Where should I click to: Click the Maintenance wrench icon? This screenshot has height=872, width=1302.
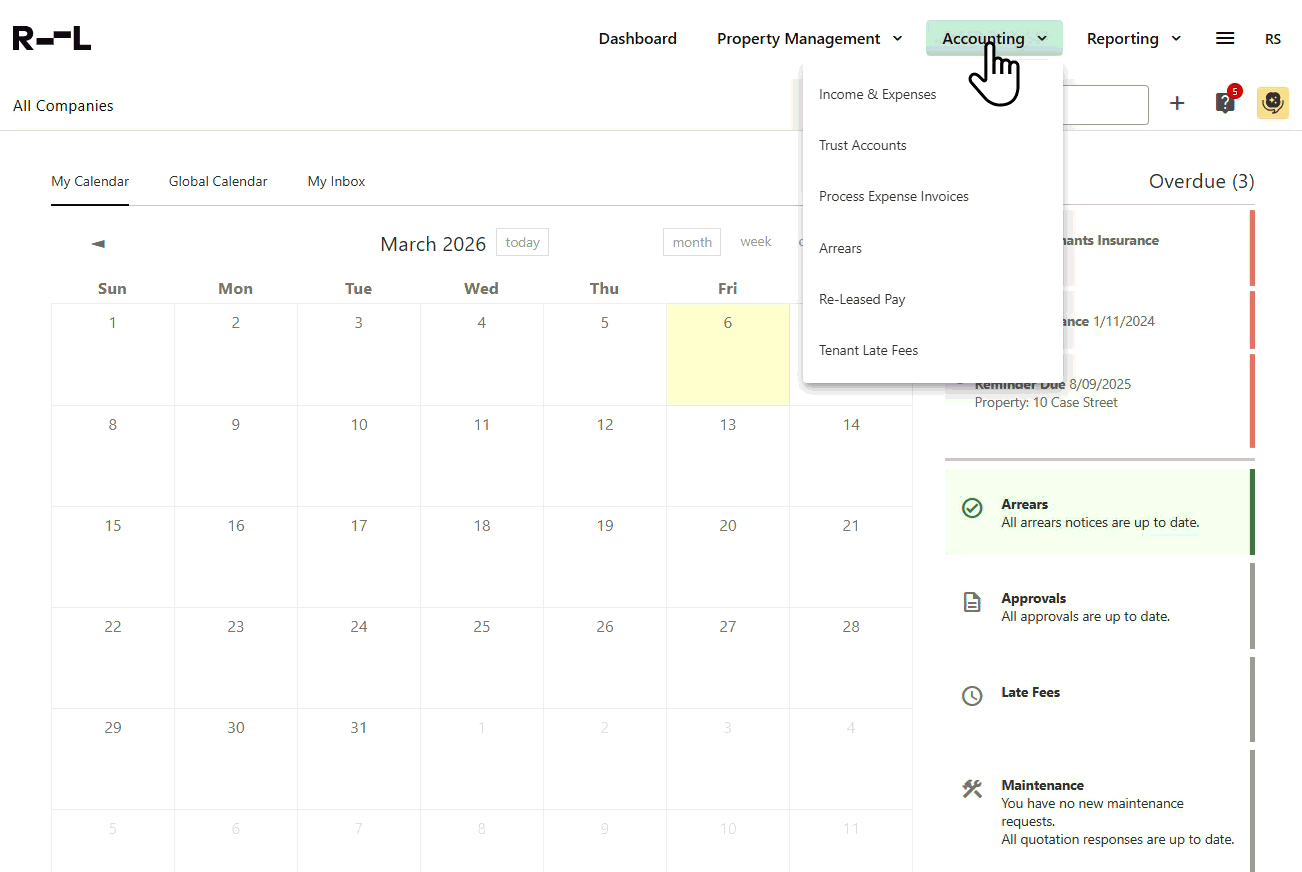point(972,789)
